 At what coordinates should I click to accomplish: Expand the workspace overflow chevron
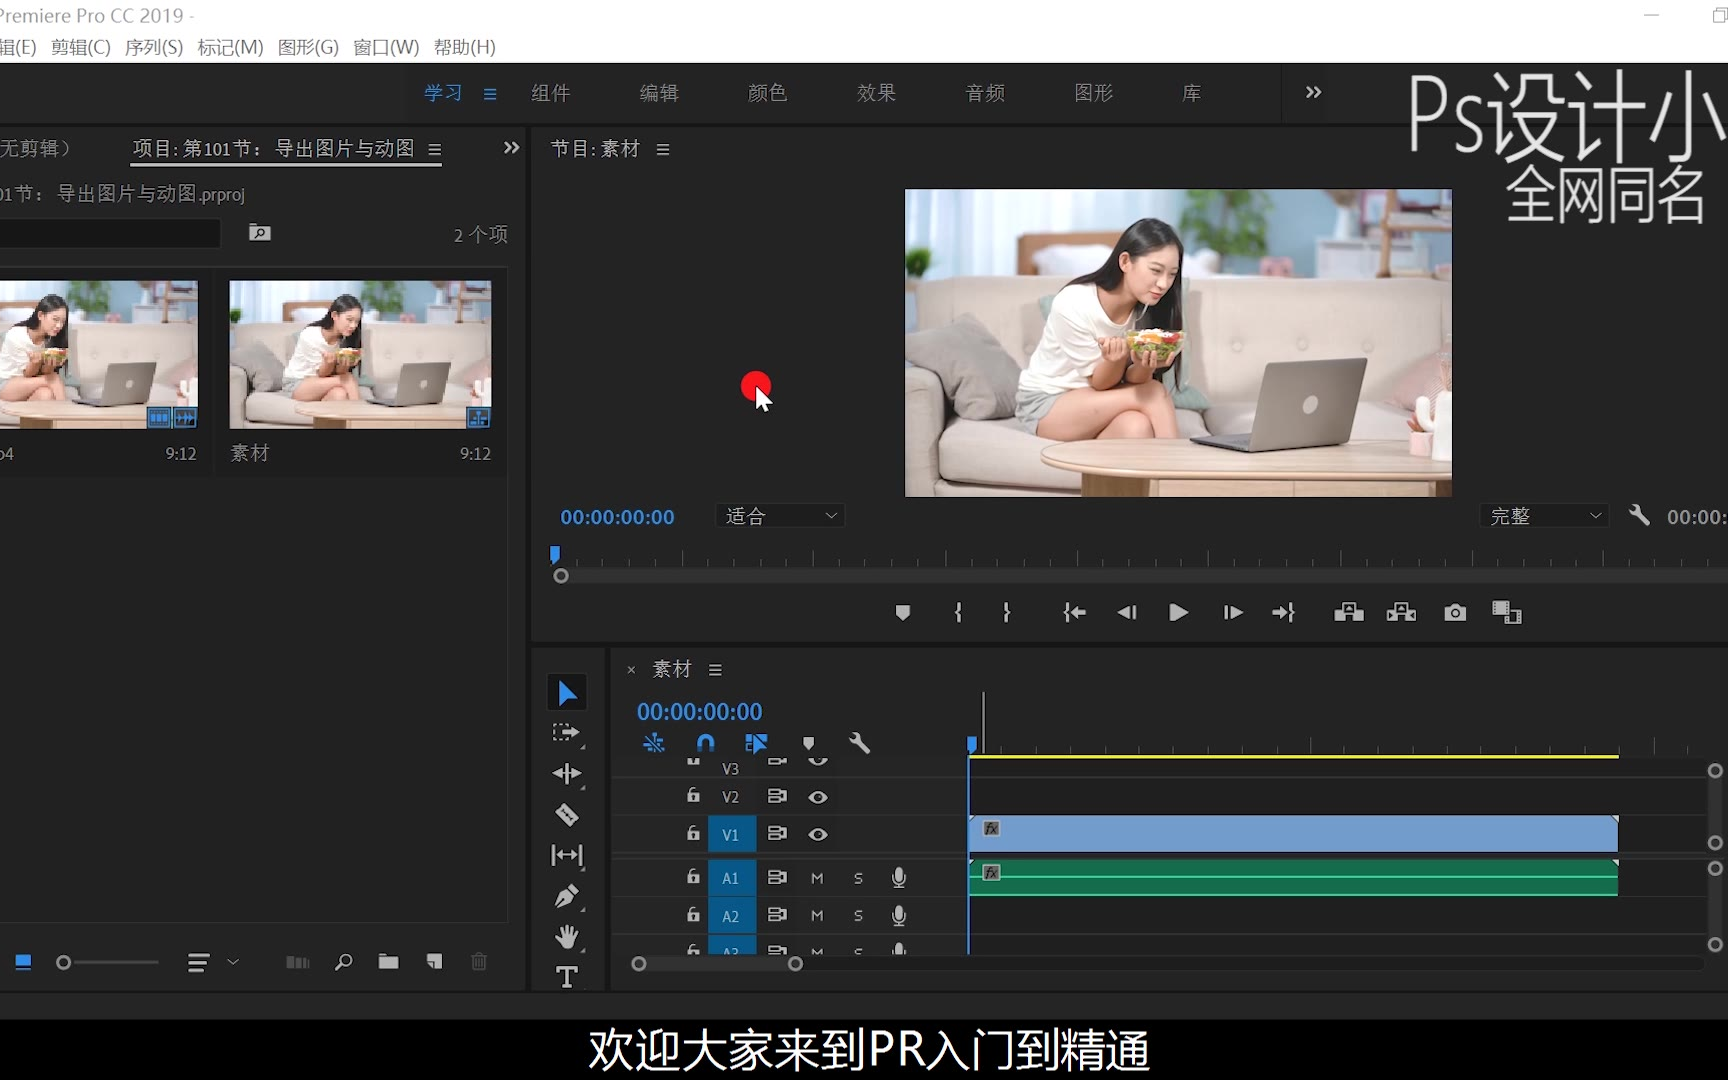click(x=1313, y=92)
